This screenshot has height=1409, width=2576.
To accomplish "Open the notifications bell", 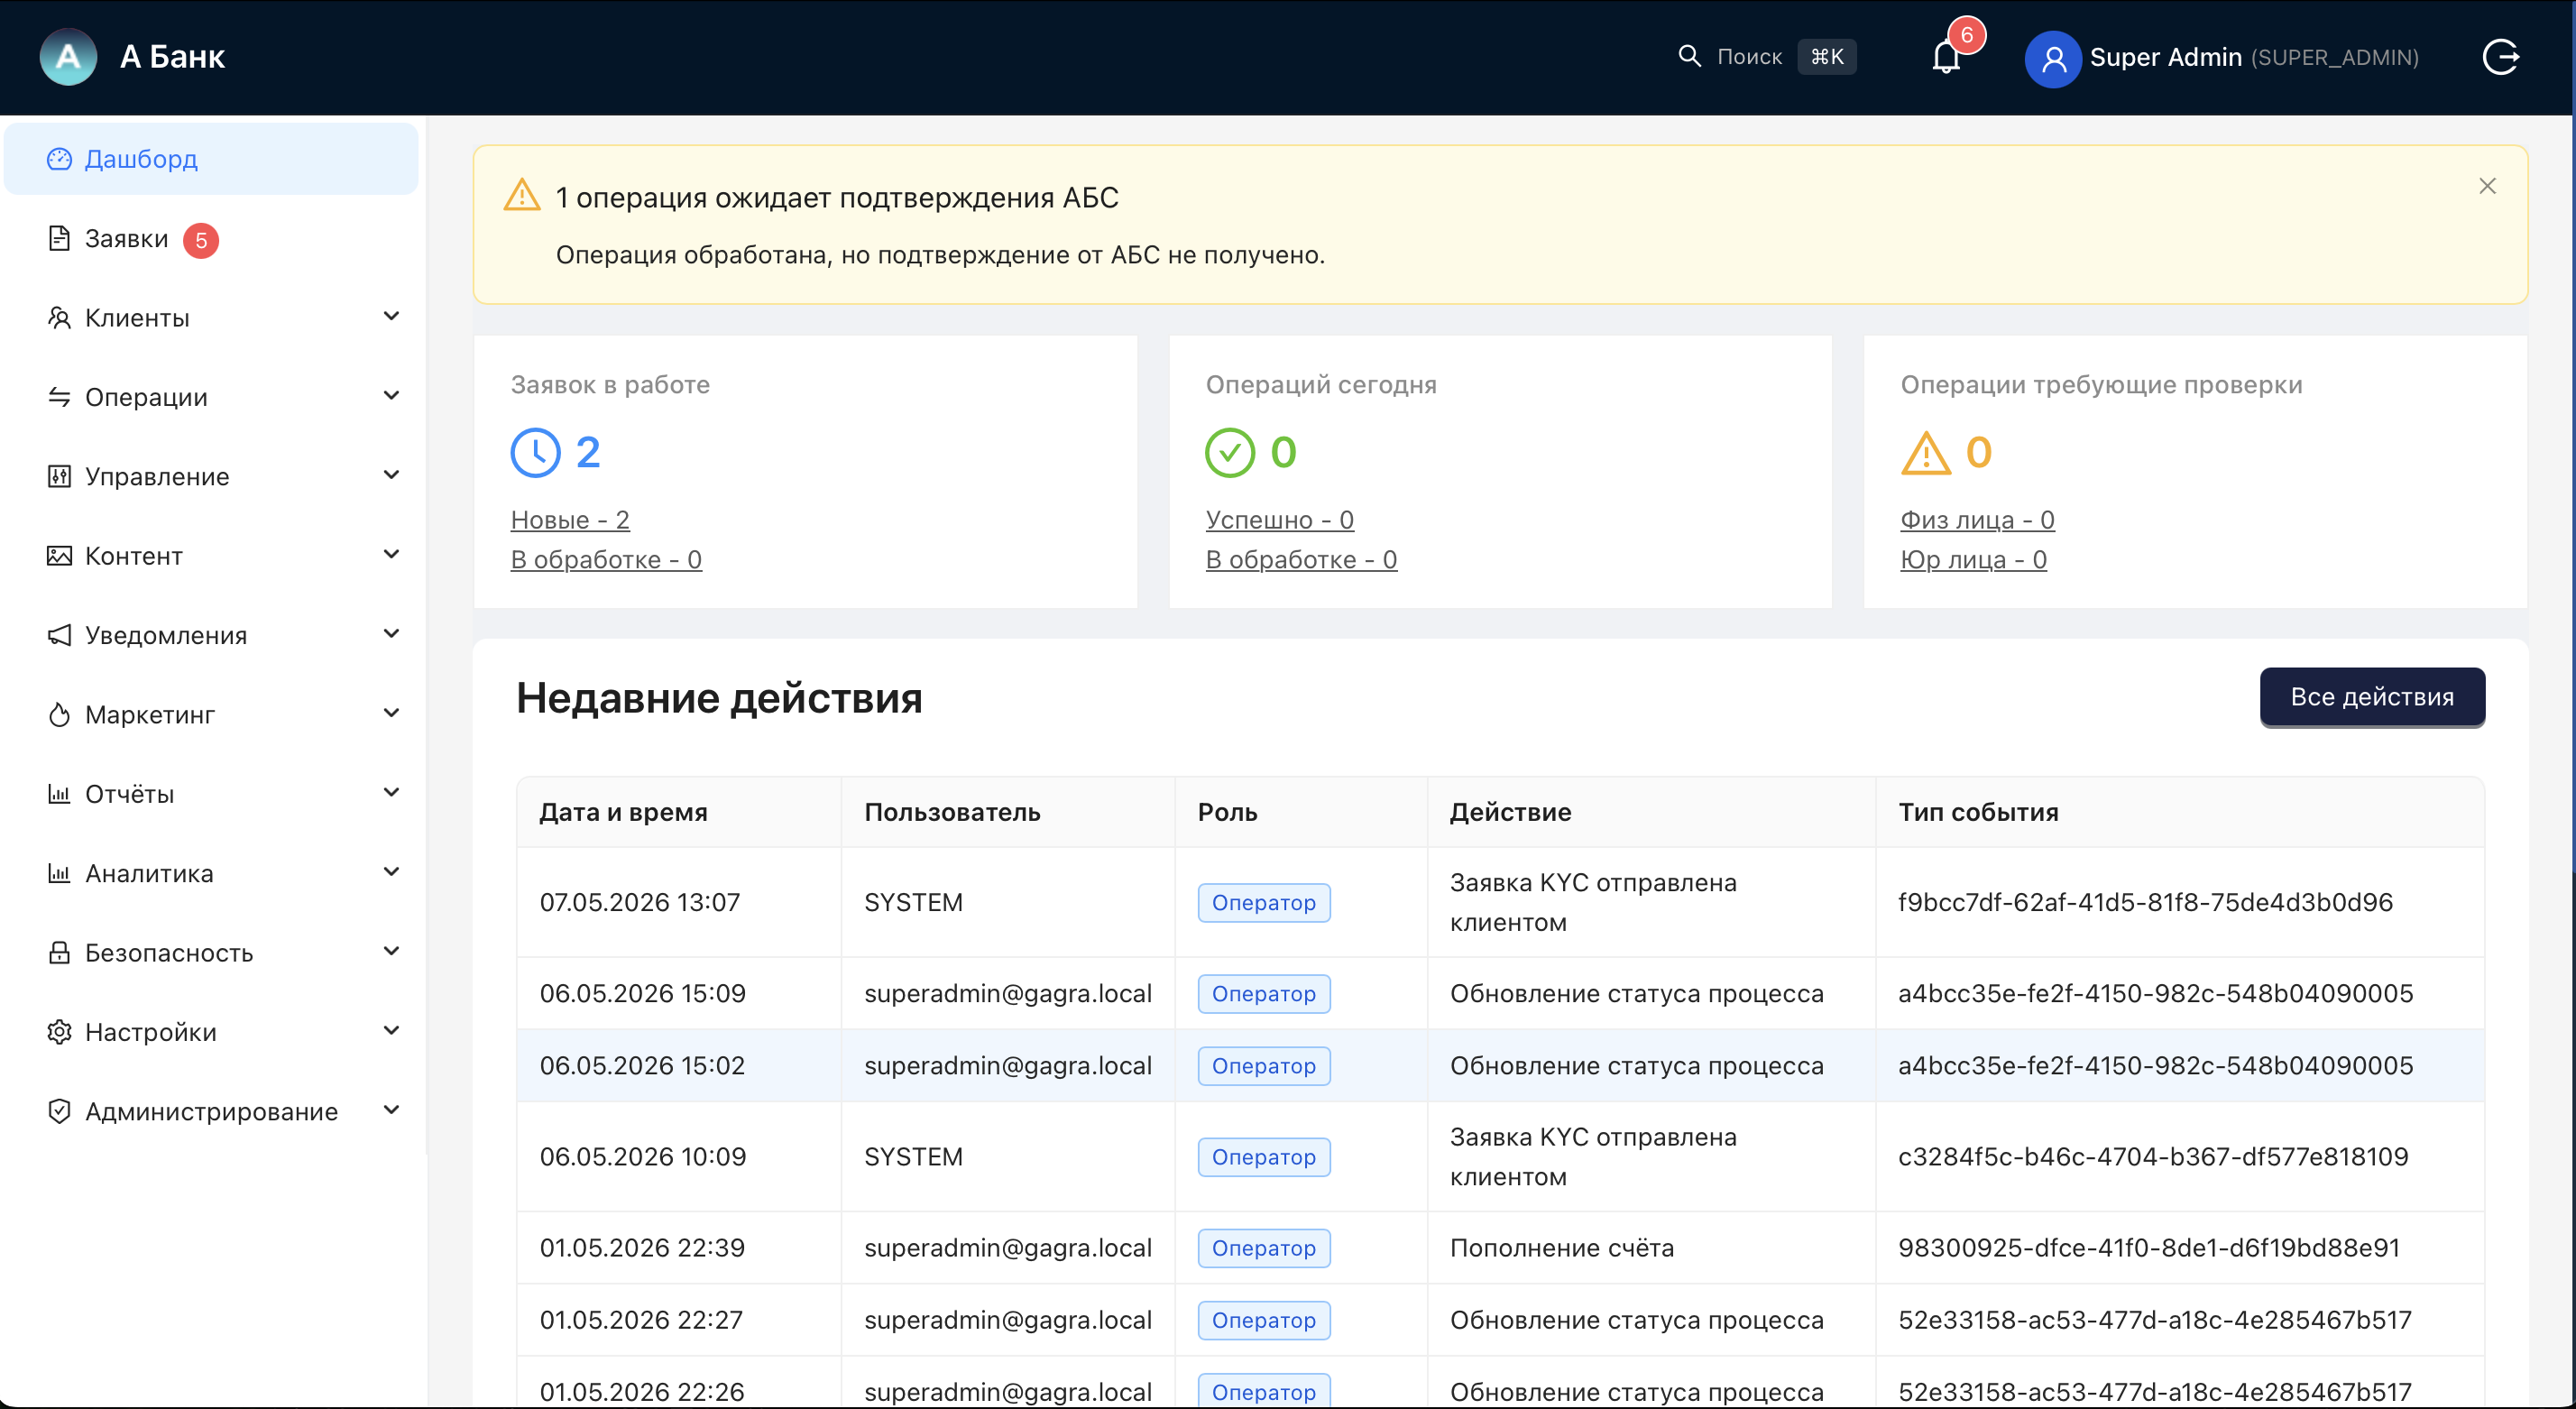I will [x=1945, y=57].
